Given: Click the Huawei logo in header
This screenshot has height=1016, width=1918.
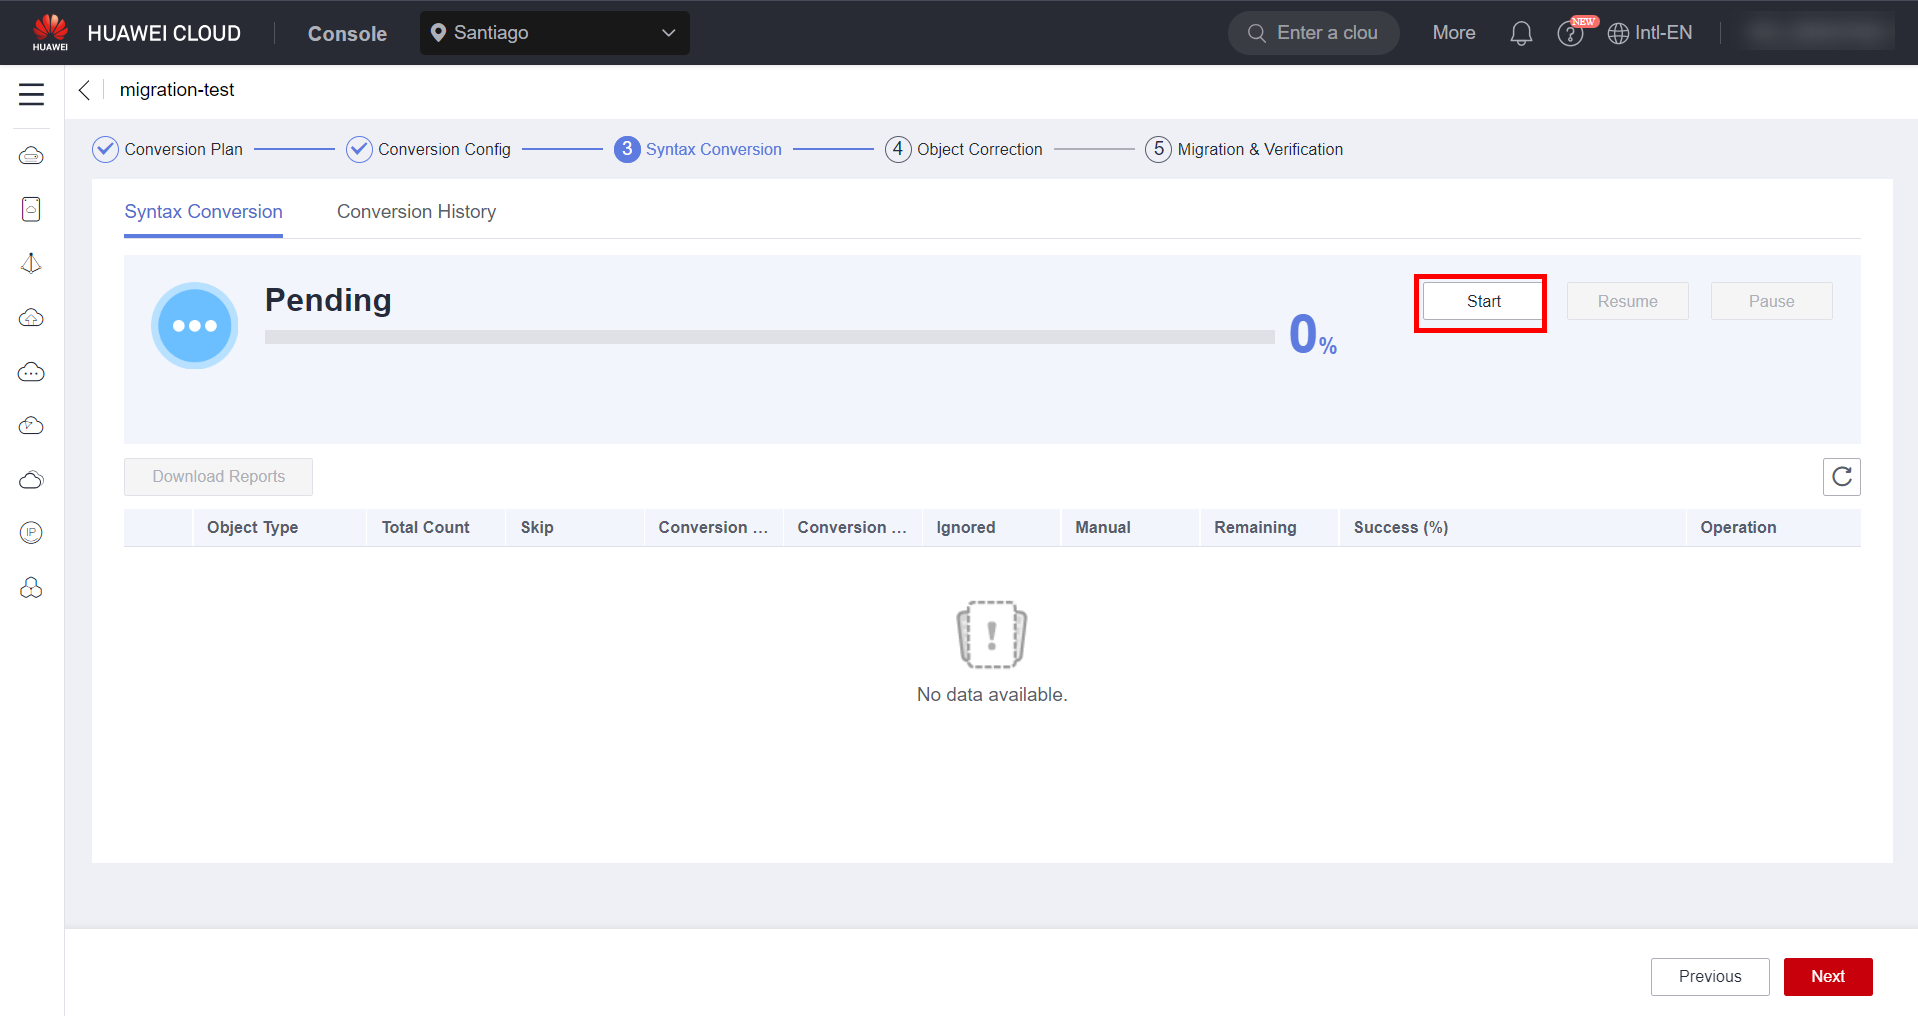Looking at the screenshot, I should point(50,32).
